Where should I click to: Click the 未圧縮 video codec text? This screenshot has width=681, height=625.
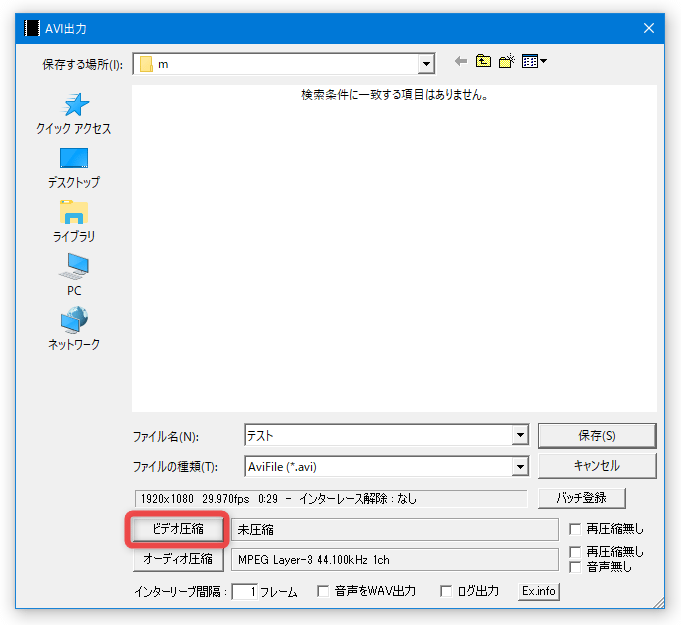coord(256,529)
